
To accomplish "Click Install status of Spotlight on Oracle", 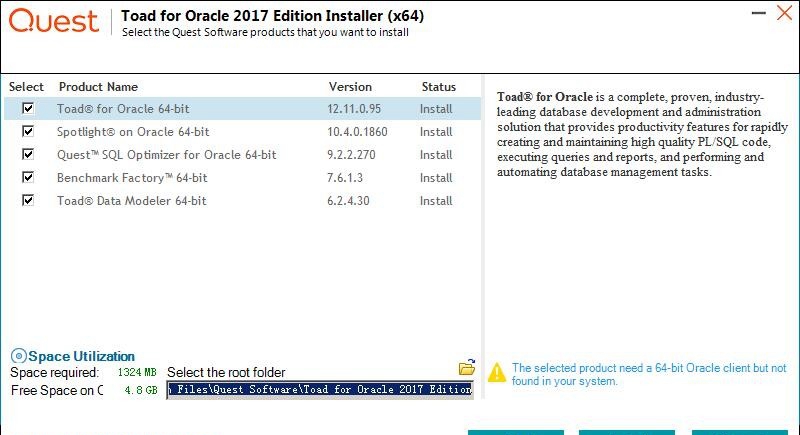I will 436,132.
